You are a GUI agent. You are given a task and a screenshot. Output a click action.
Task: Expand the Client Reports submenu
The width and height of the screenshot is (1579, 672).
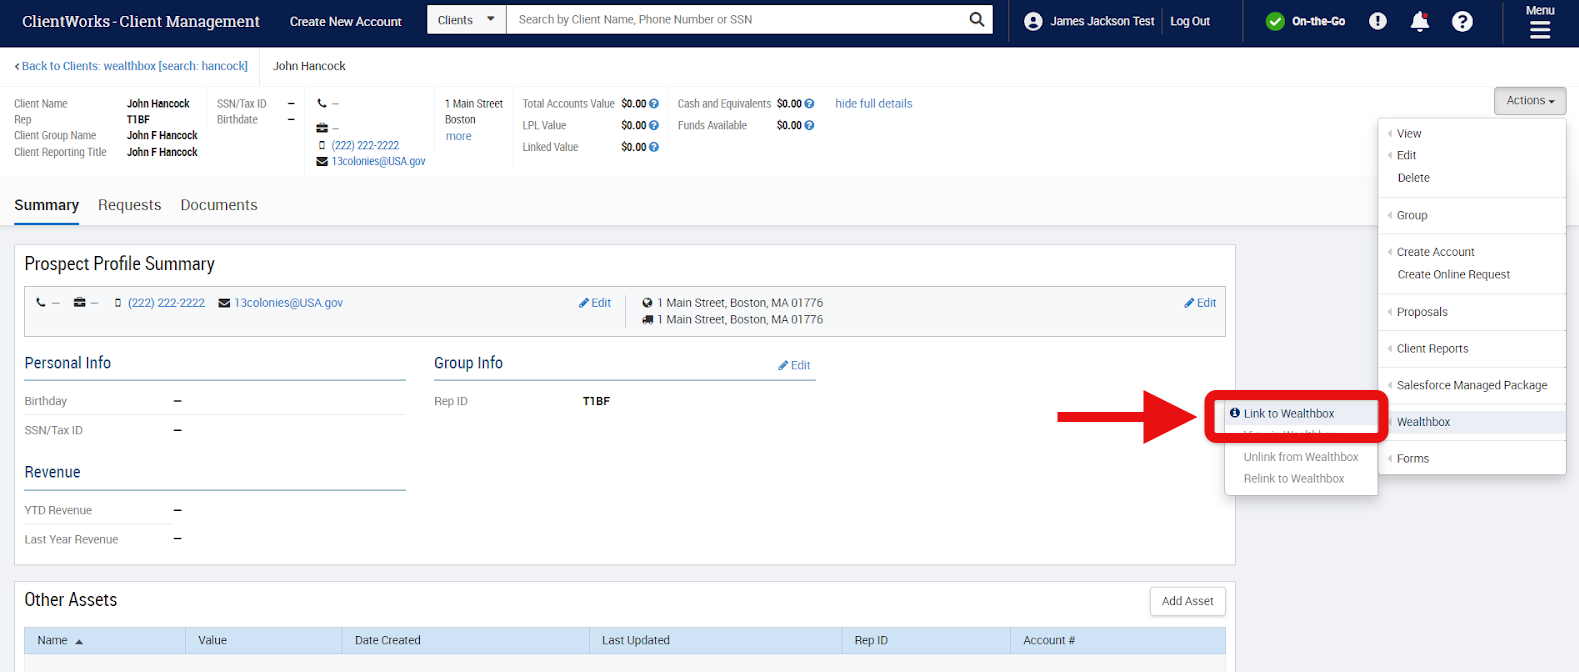1432,349
